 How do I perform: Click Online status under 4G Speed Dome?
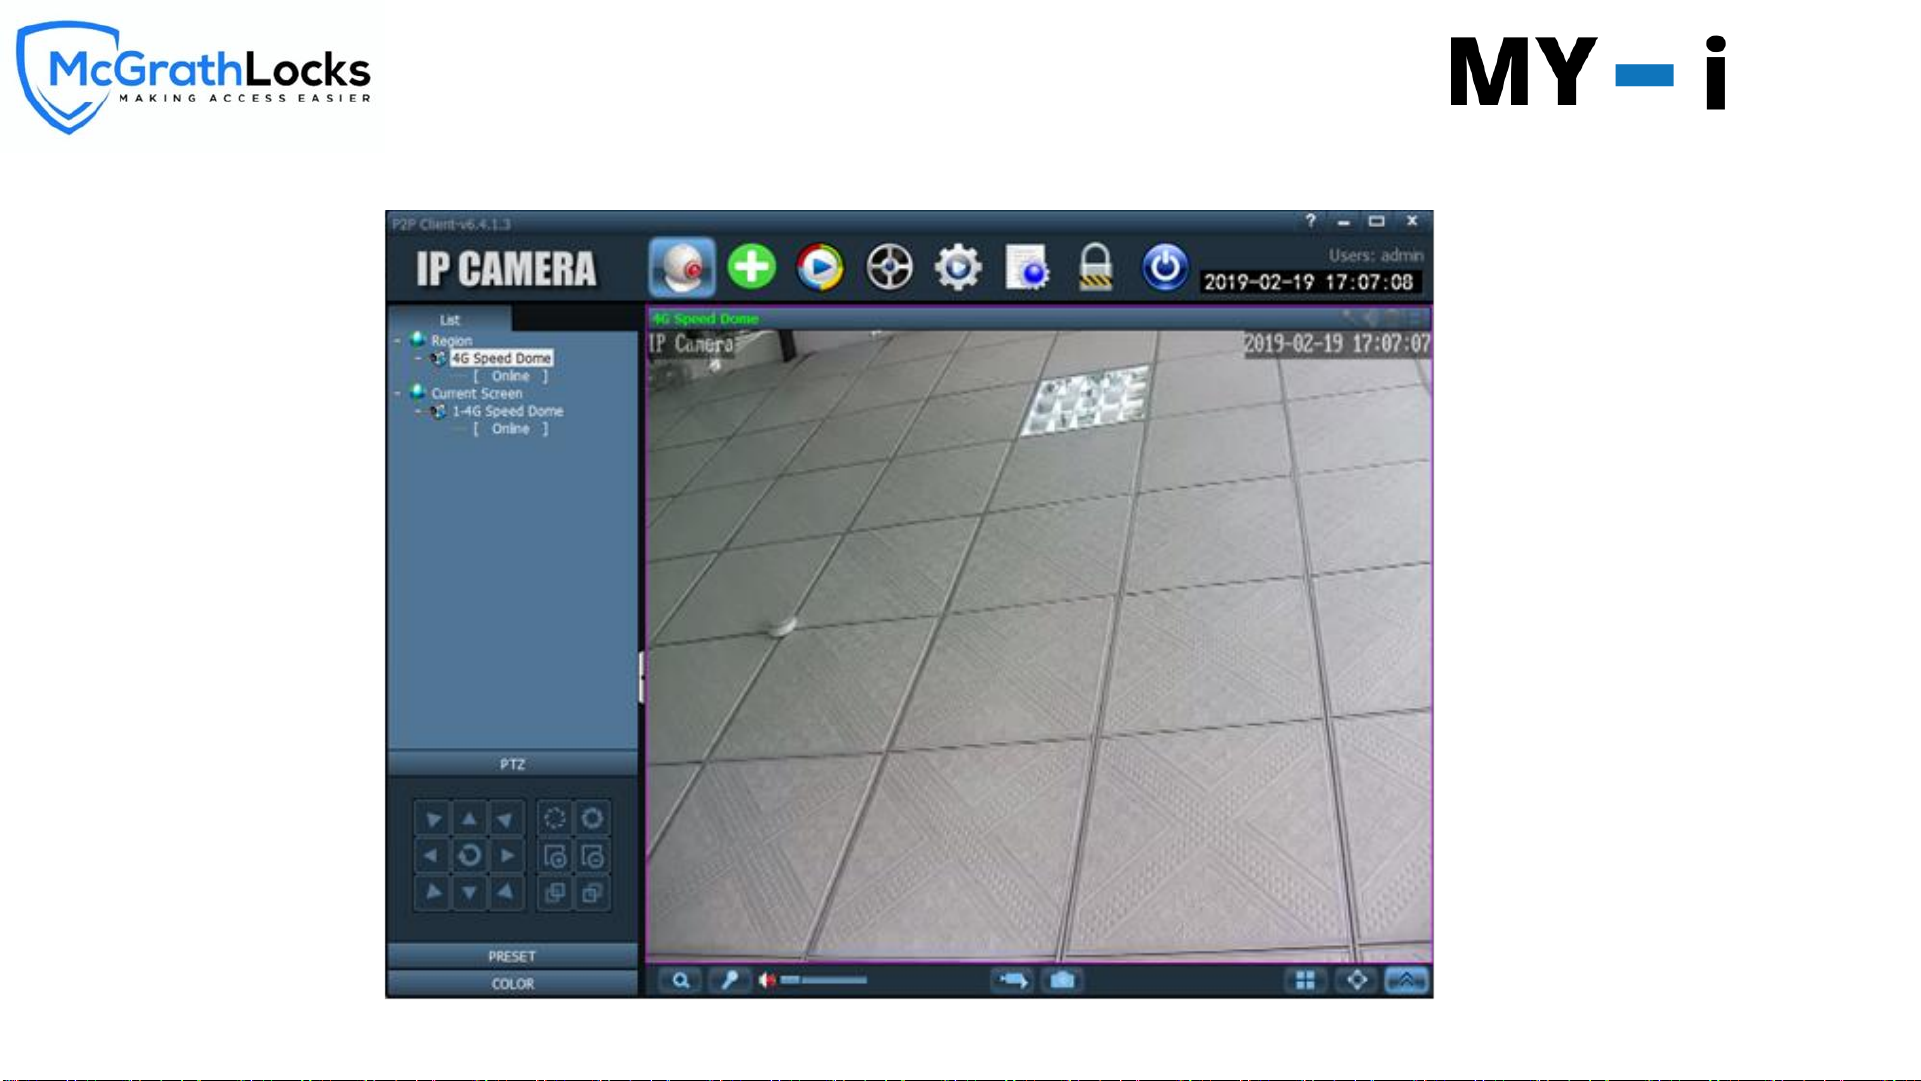point(511,376)
